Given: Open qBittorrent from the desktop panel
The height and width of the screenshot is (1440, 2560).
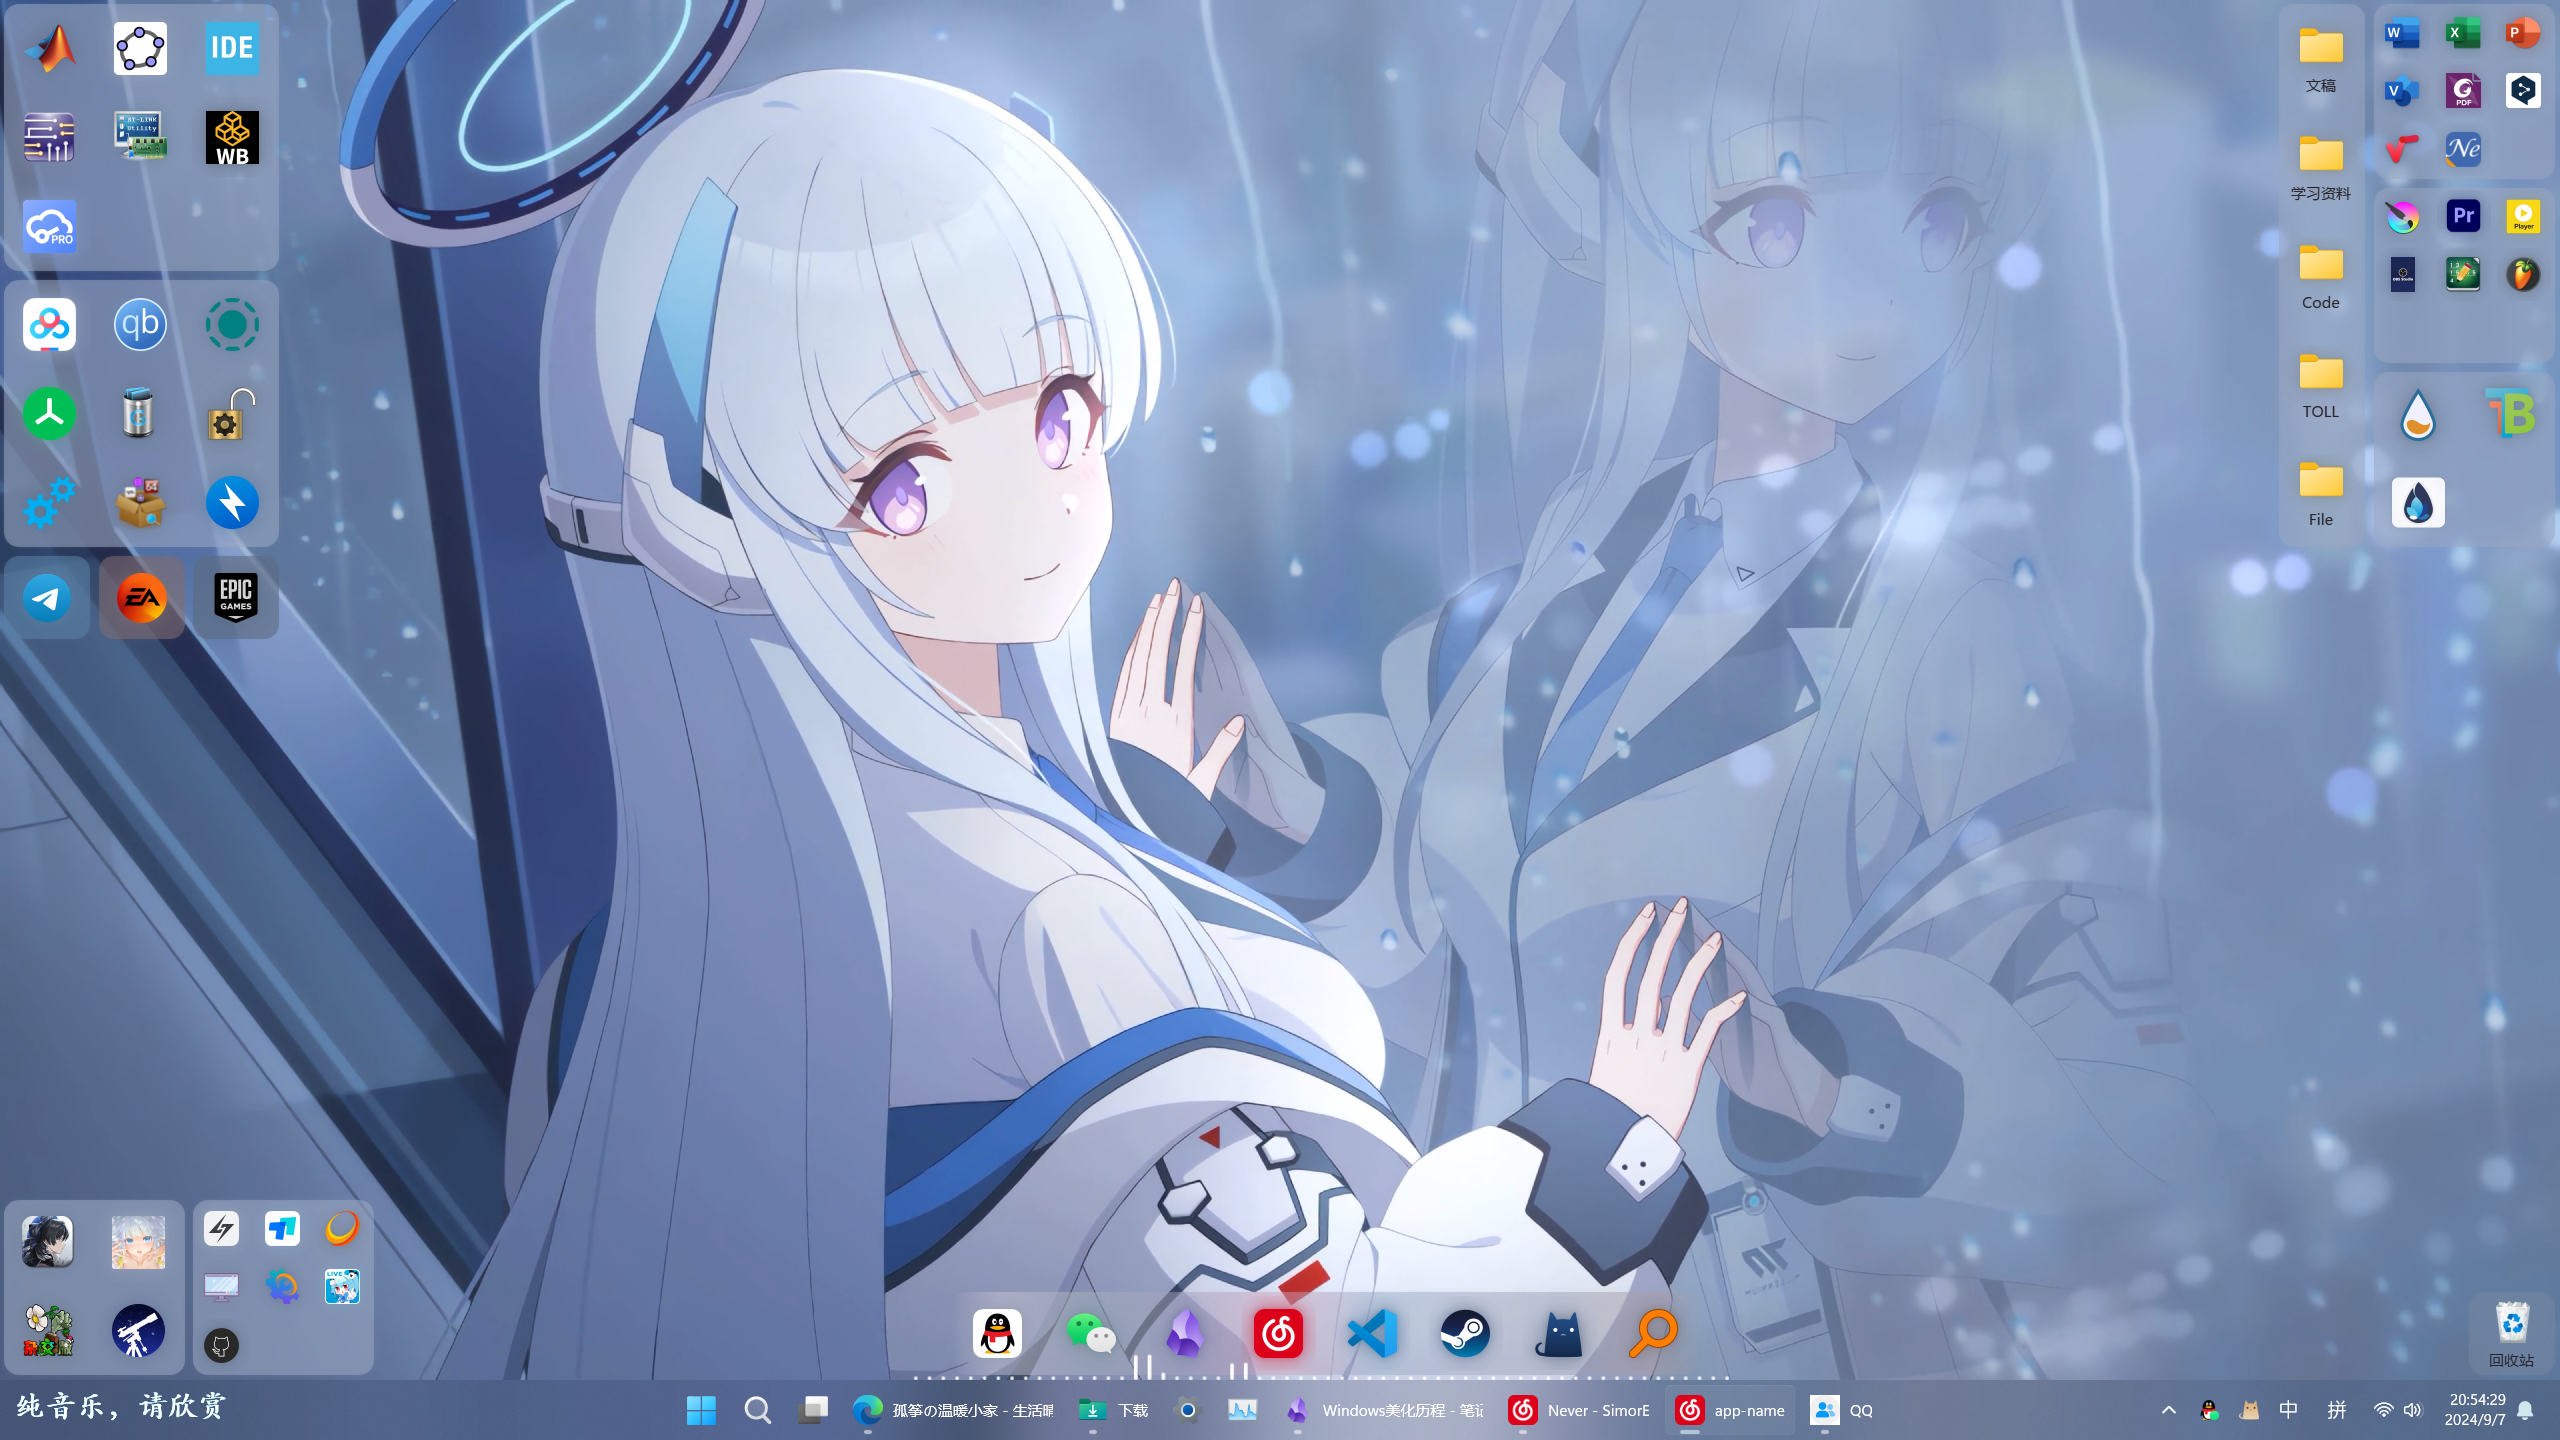Looking at the screenshot, I should pyautogui.click(x=140, y=324).
